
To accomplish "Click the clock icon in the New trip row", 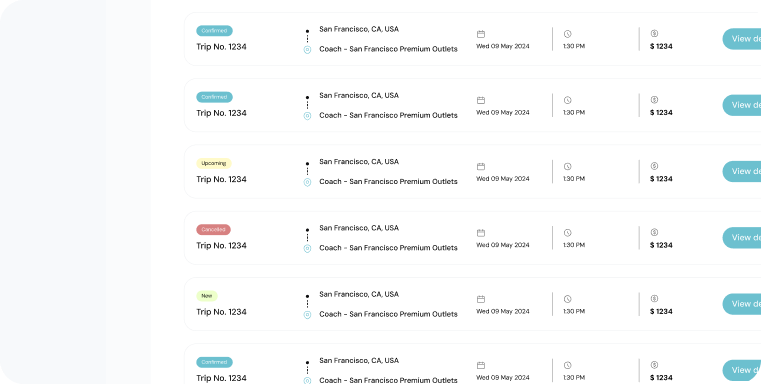I will coord(567,299).
